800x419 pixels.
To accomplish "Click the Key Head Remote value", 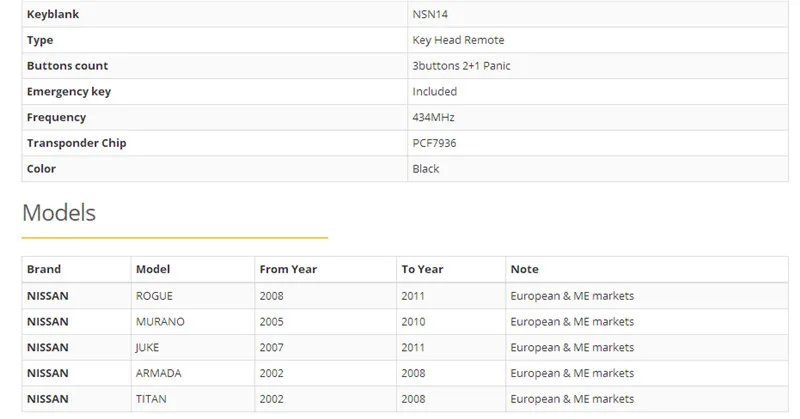I will pyautogui.click(x=458, y=40).
